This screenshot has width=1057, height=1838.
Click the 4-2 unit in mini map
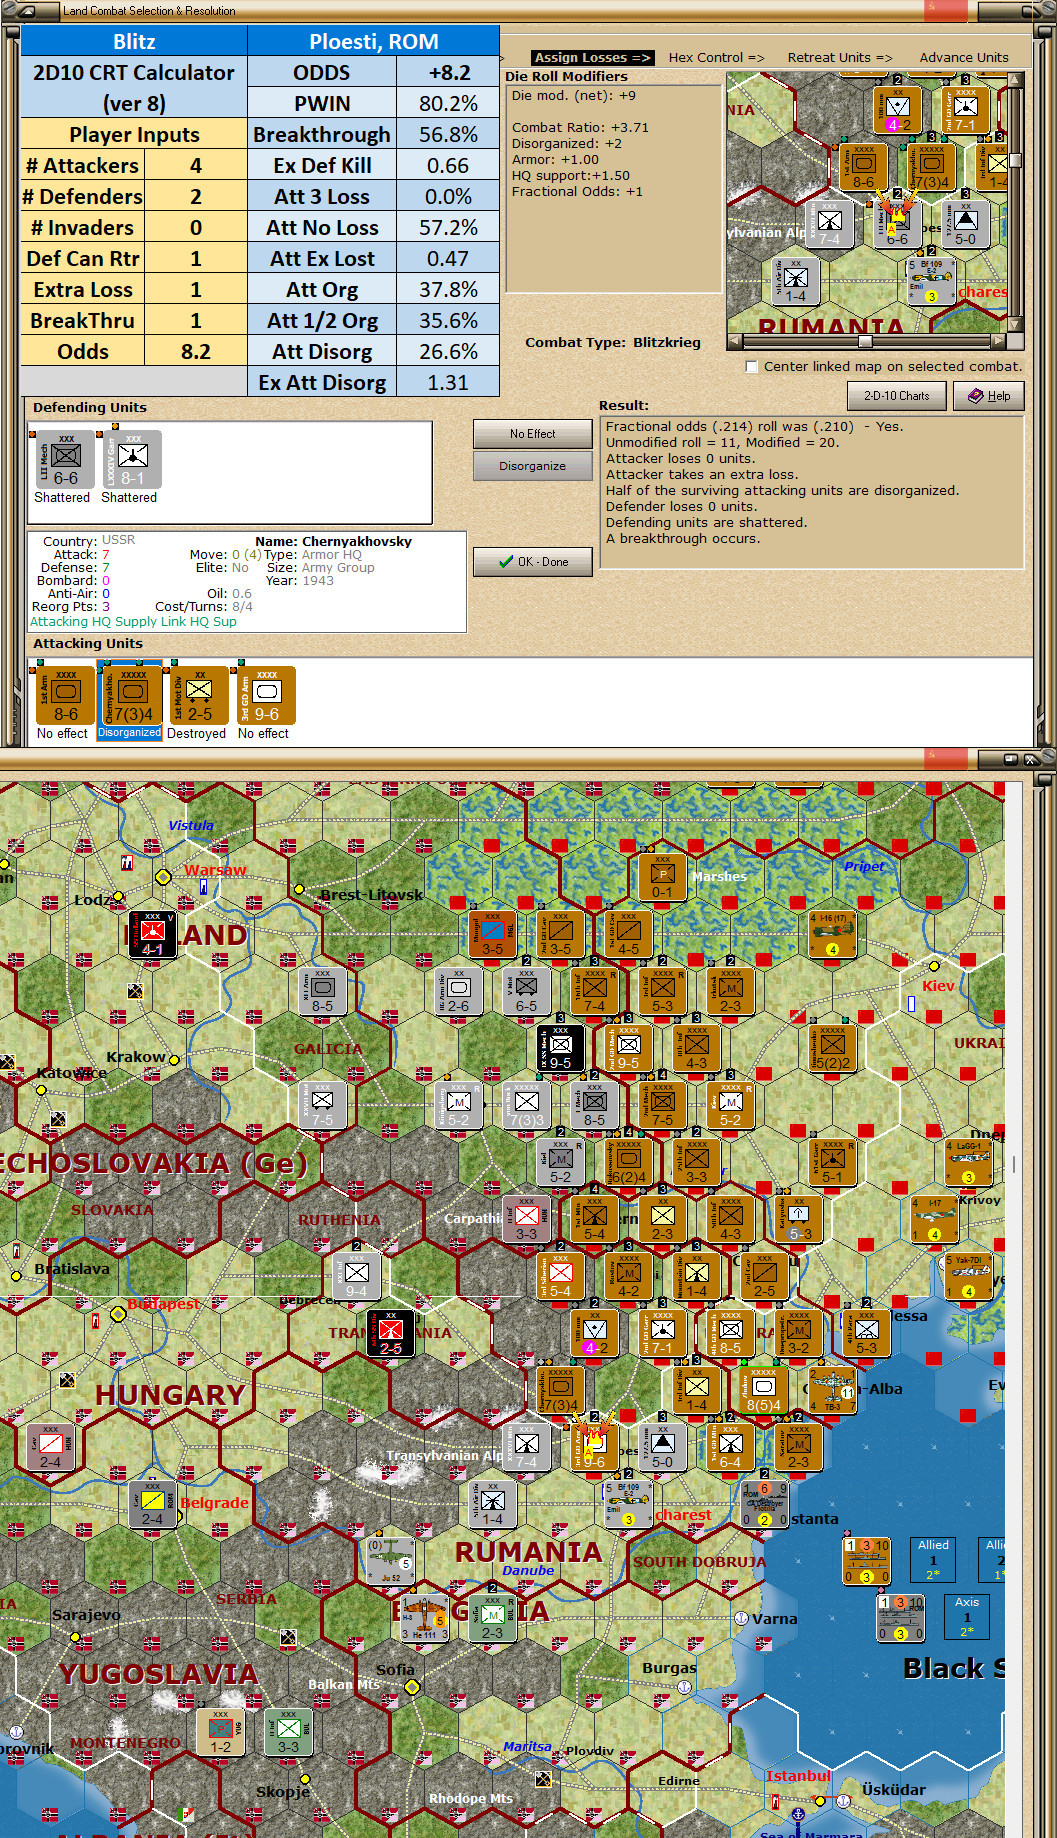point(897,110)
